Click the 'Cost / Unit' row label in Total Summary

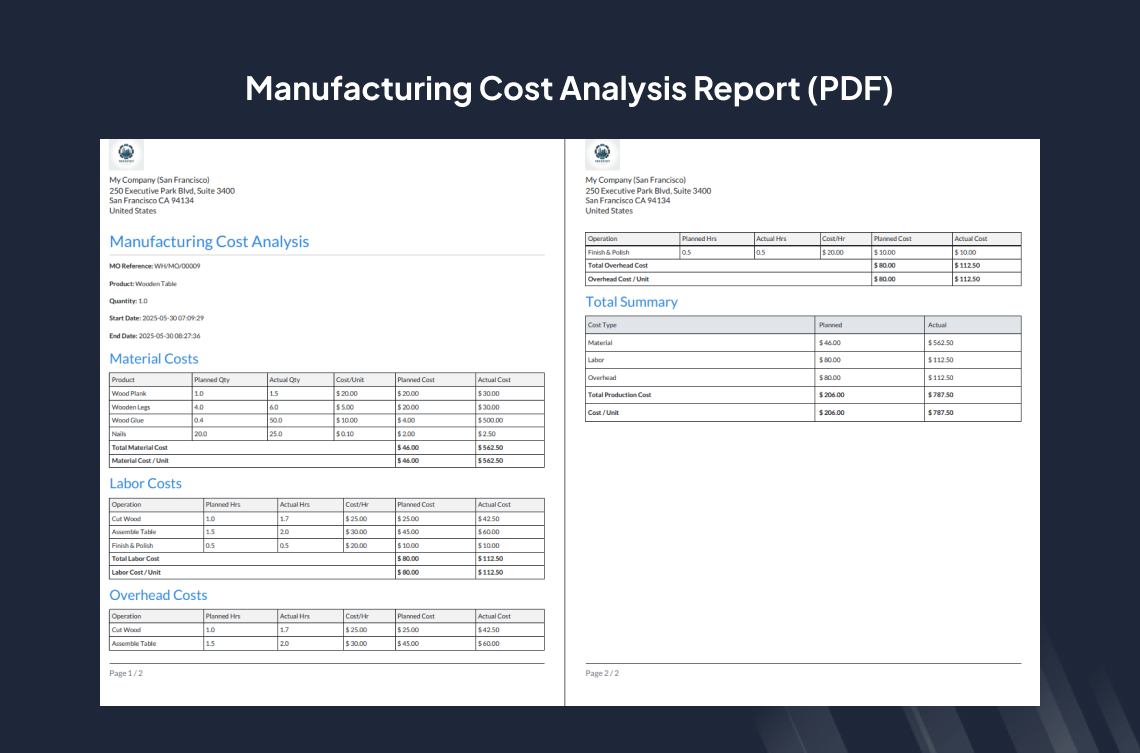coord(603,412)
